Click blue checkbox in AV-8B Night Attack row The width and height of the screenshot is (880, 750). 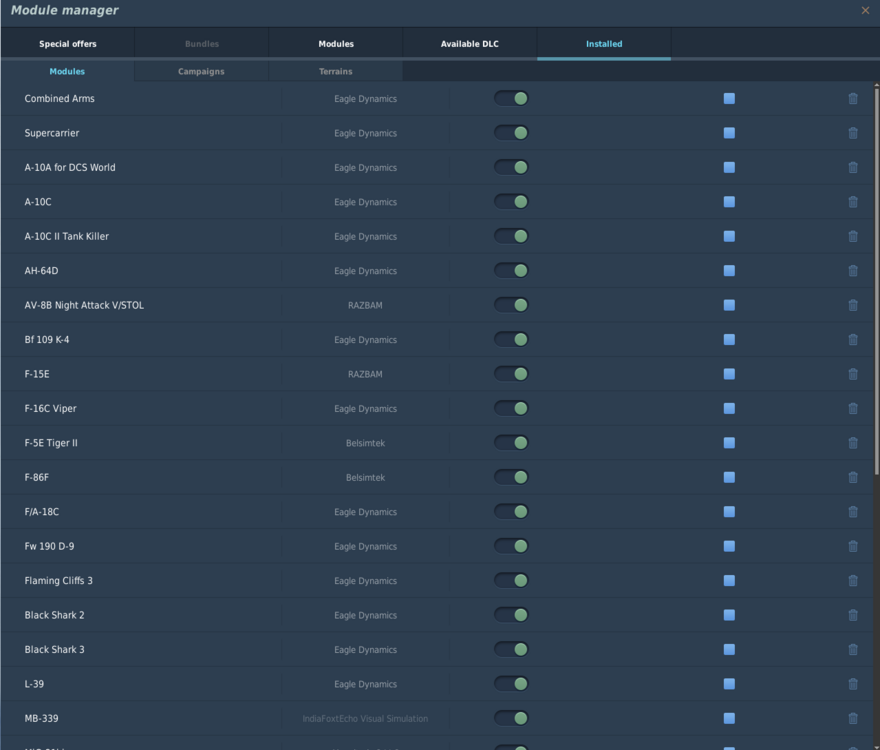tap(729, 305)
